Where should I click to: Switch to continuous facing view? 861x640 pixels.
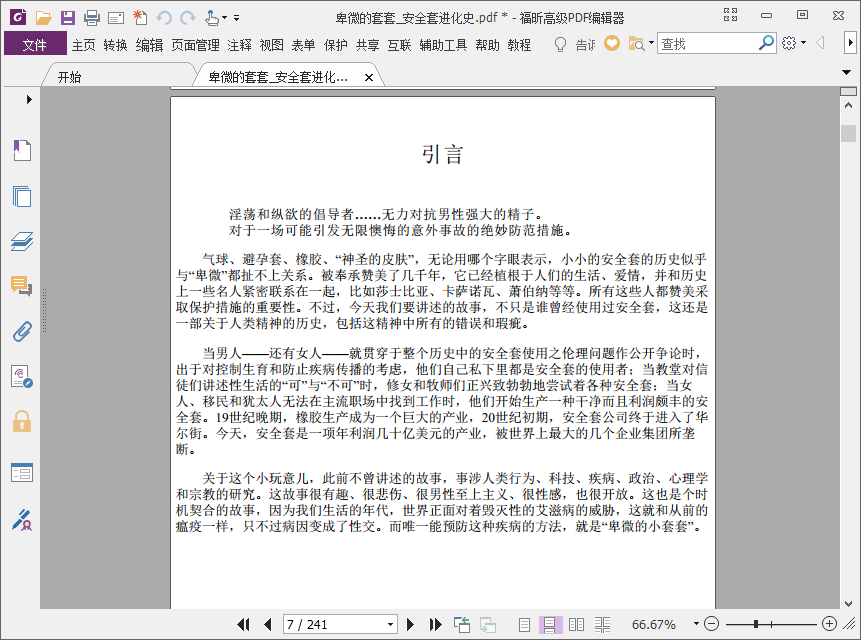pos(602,624)
